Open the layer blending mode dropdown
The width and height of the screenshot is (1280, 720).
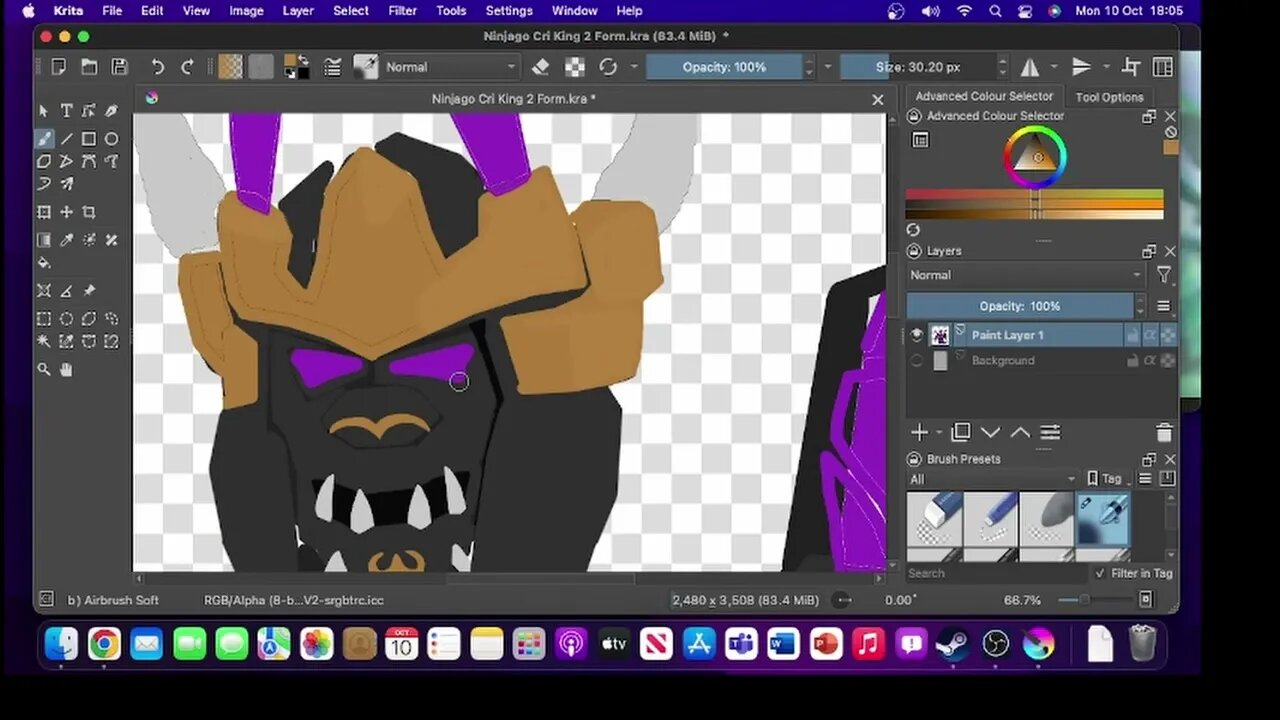(x=1026, y=275)
